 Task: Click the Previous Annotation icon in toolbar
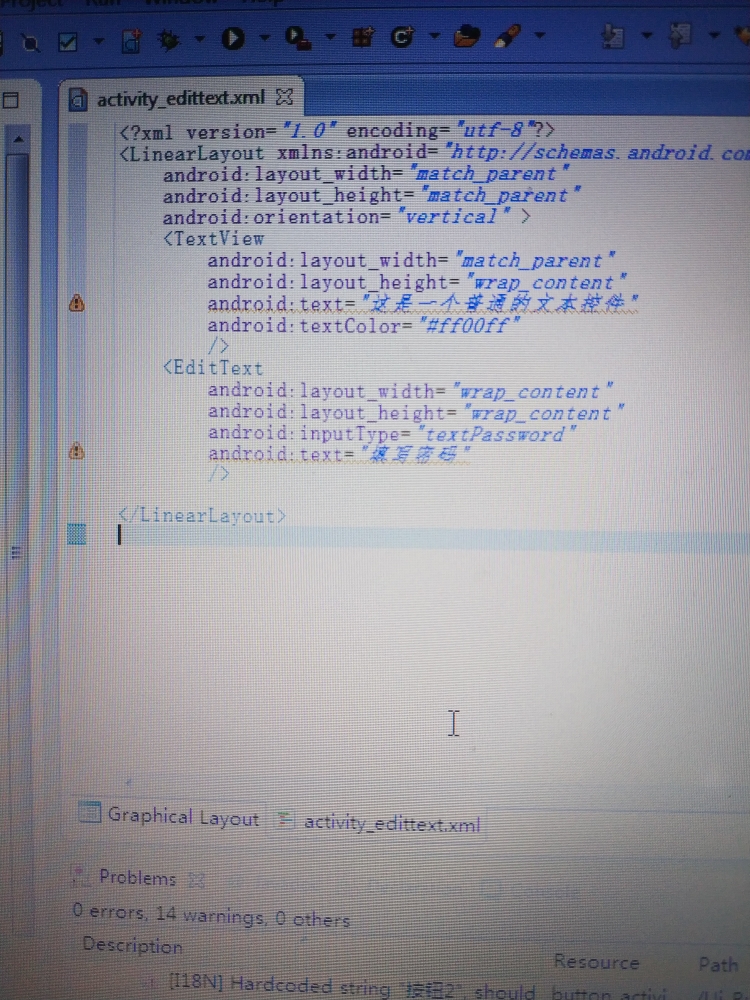click(x=680, y=35)
